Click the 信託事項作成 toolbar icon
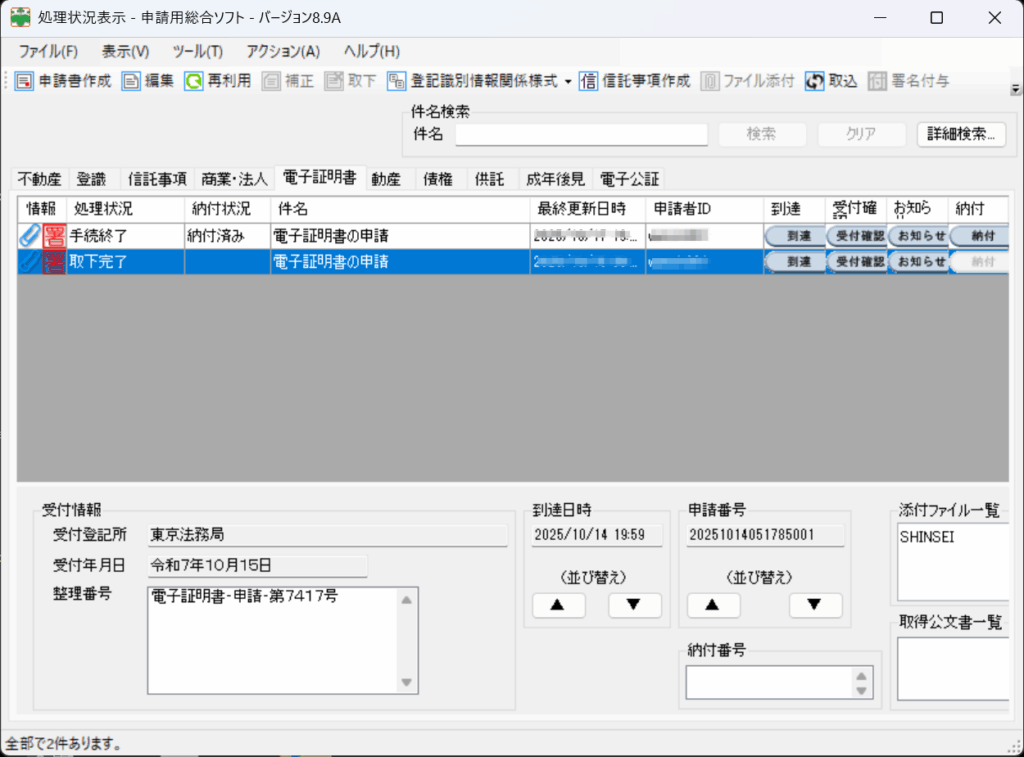The image size is (1024, 757). pos(589,81)
